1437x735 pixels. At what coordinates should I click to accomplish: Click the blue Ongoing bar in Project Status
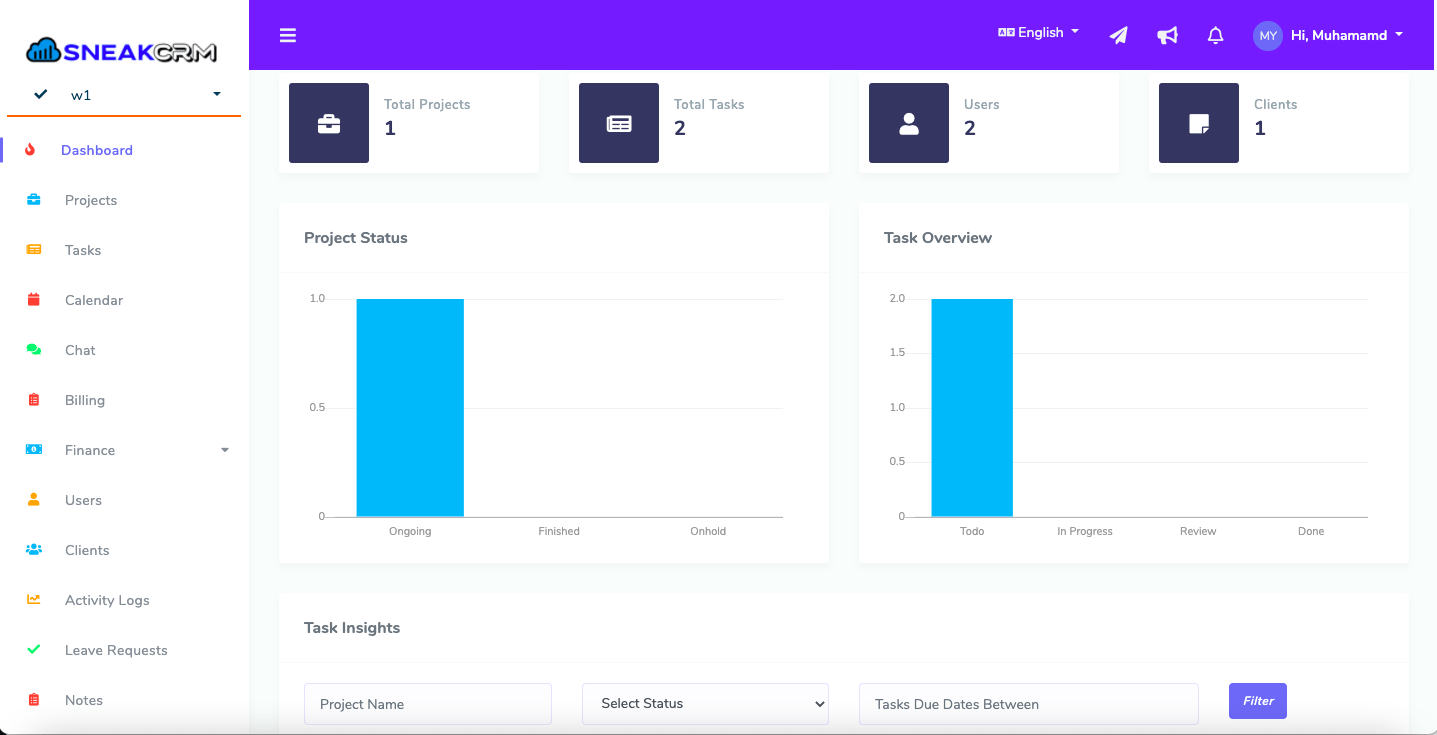tap(410, 407)
